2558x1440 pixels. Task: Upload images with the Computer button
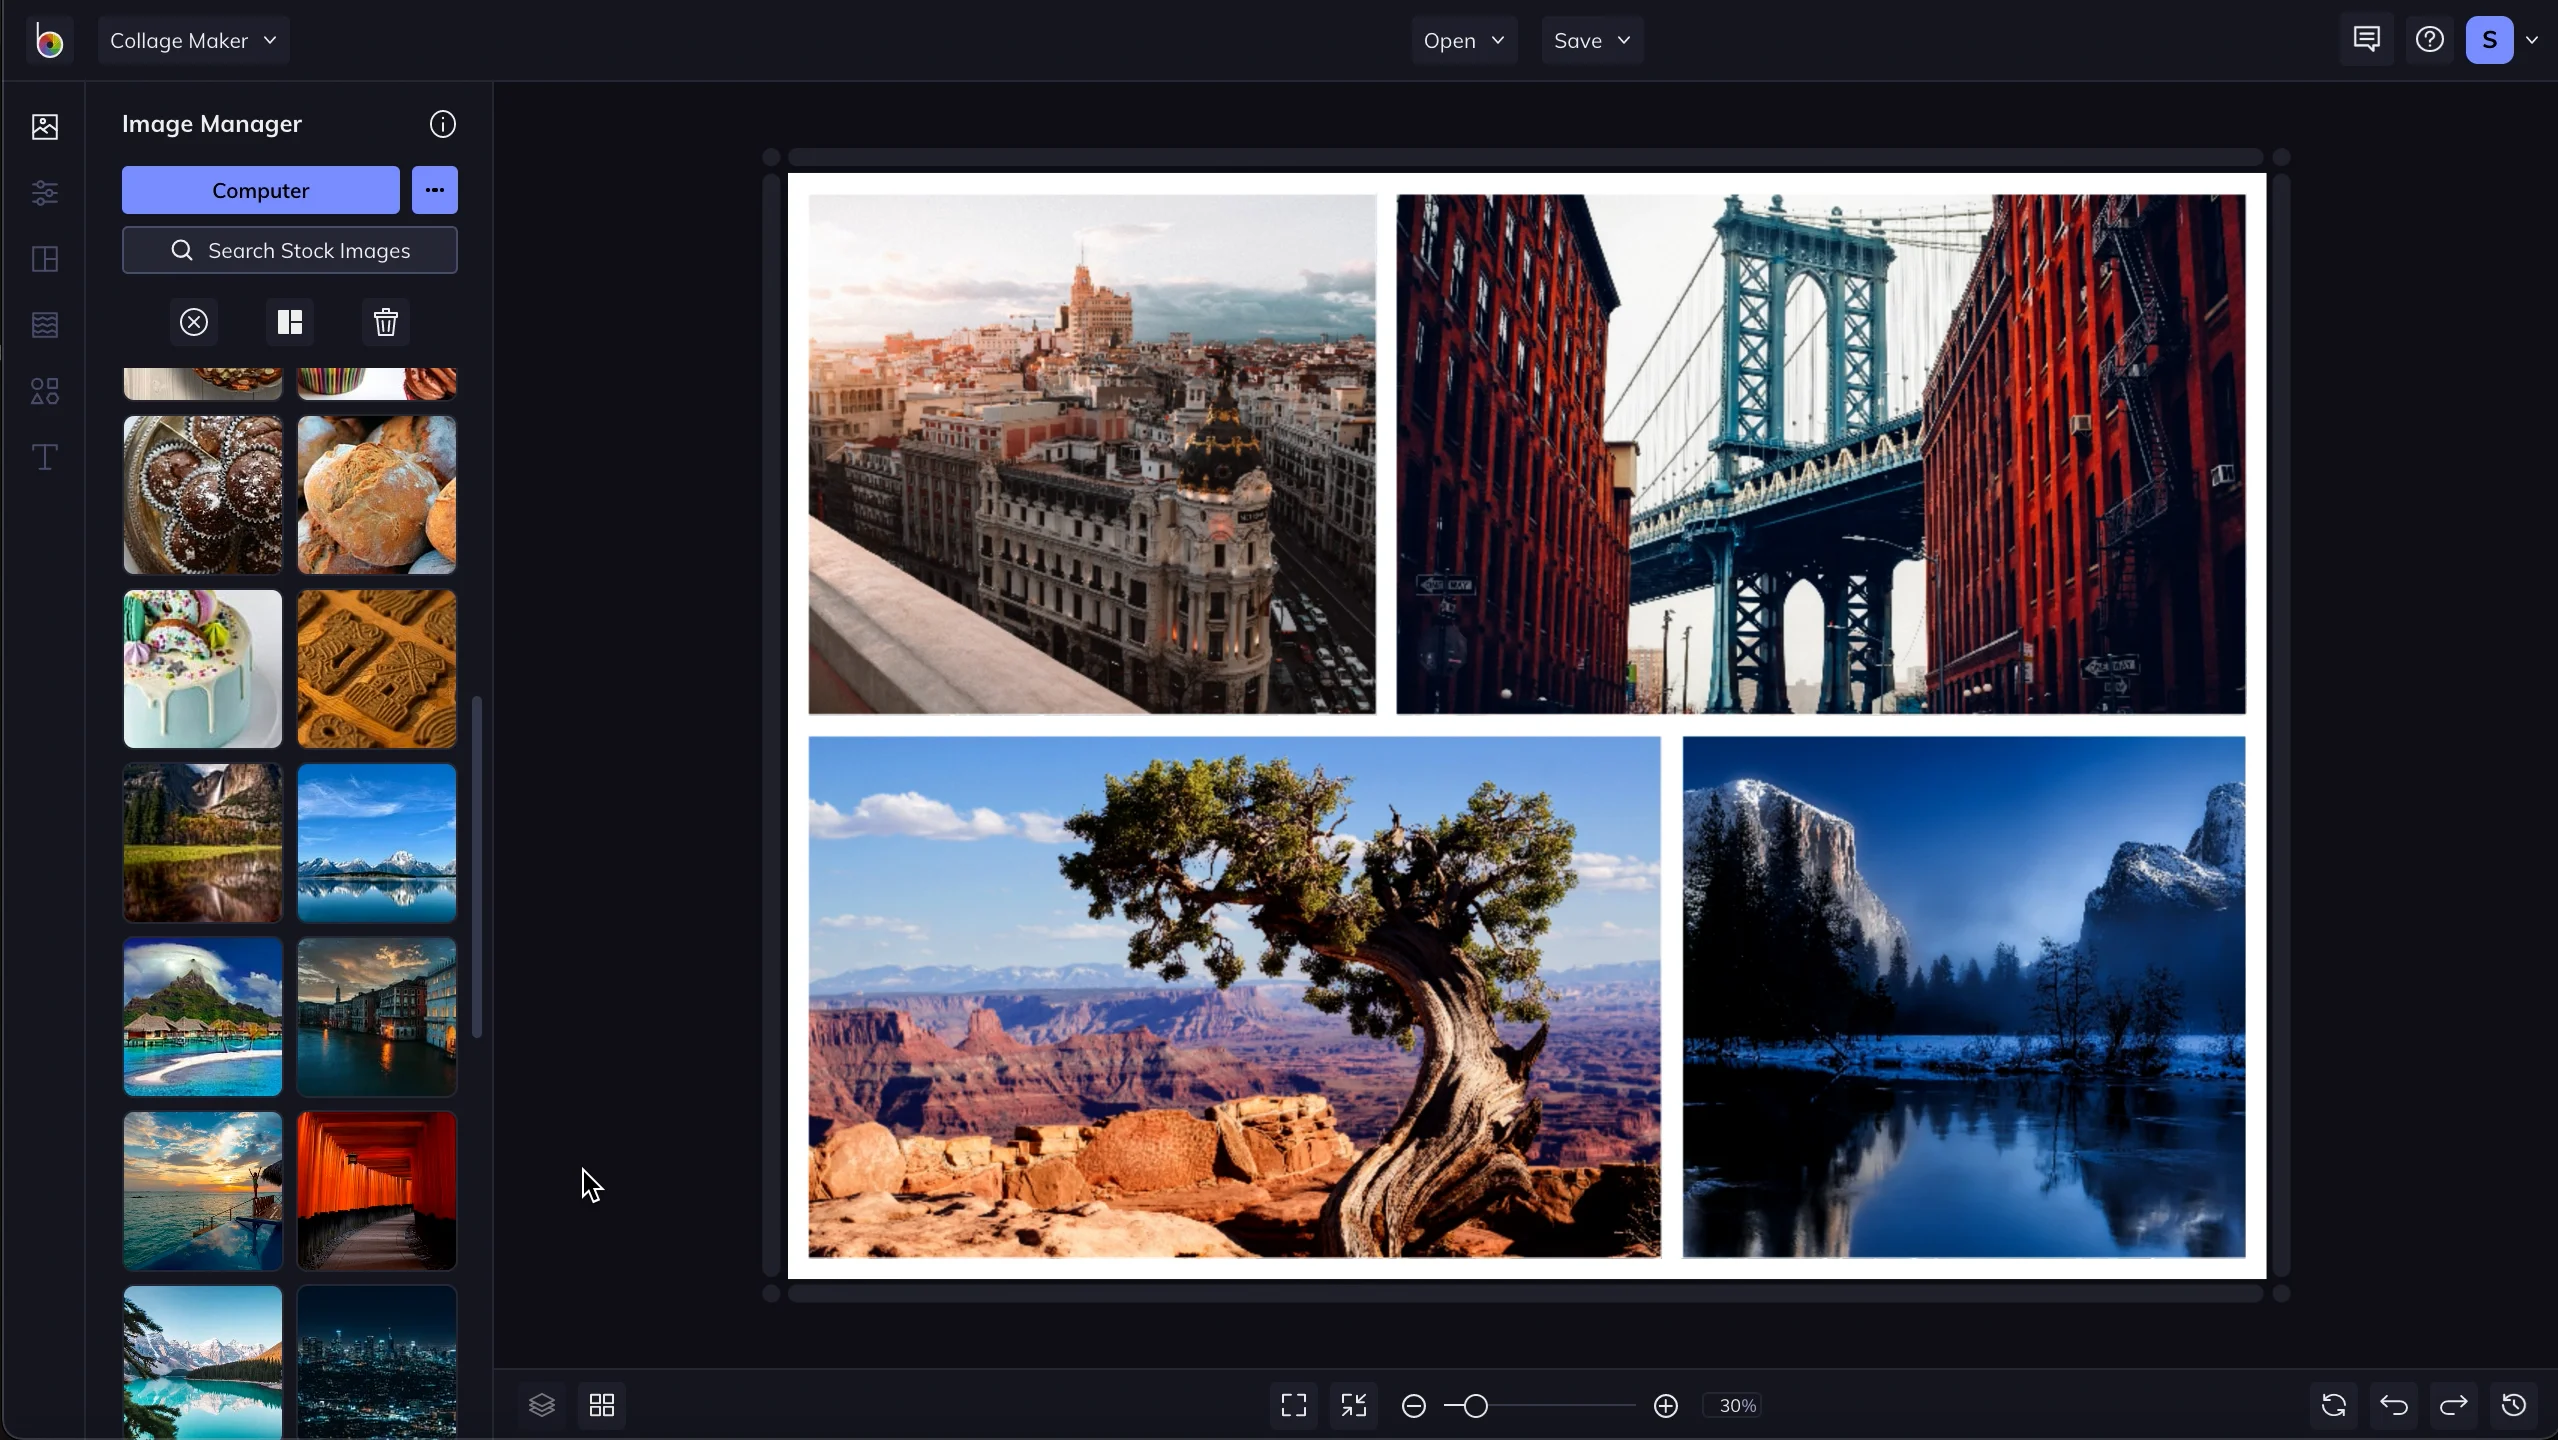pyautogui.click(x=261, y=190)
